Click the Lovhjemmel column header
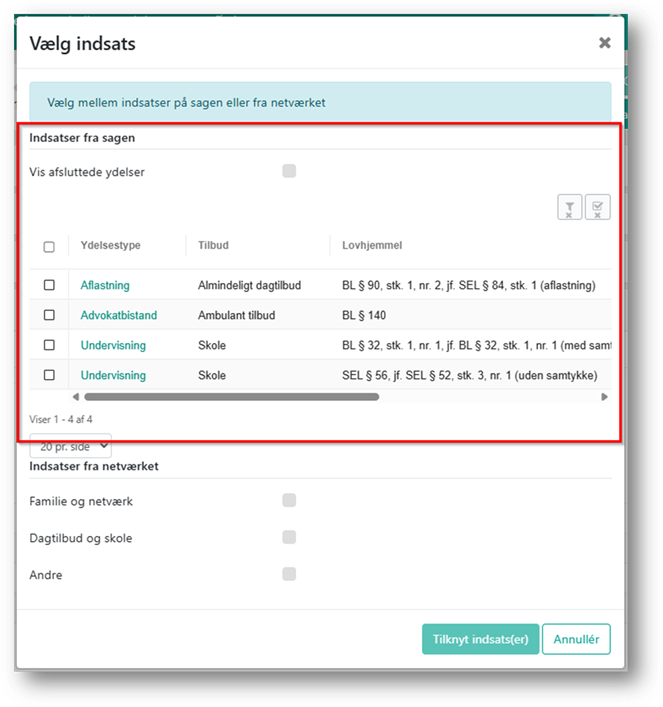The image size is (663, 707). pyautogui.click(x=372, y=245)
